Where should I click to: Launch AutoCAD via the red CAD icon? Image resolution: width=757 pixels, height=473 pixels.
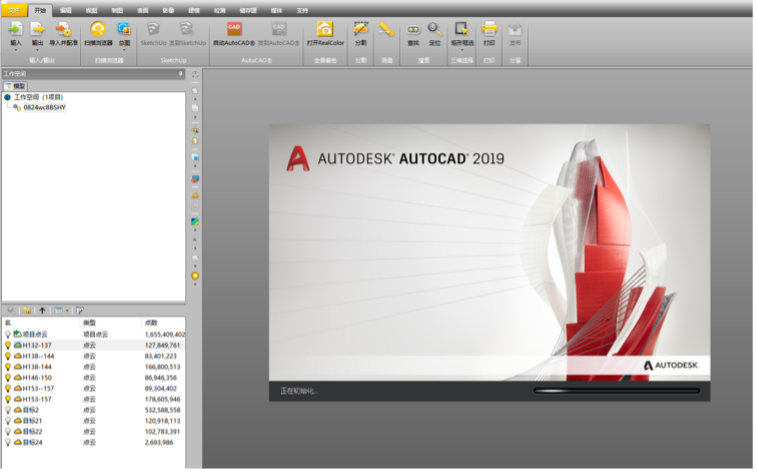(234, 29)
